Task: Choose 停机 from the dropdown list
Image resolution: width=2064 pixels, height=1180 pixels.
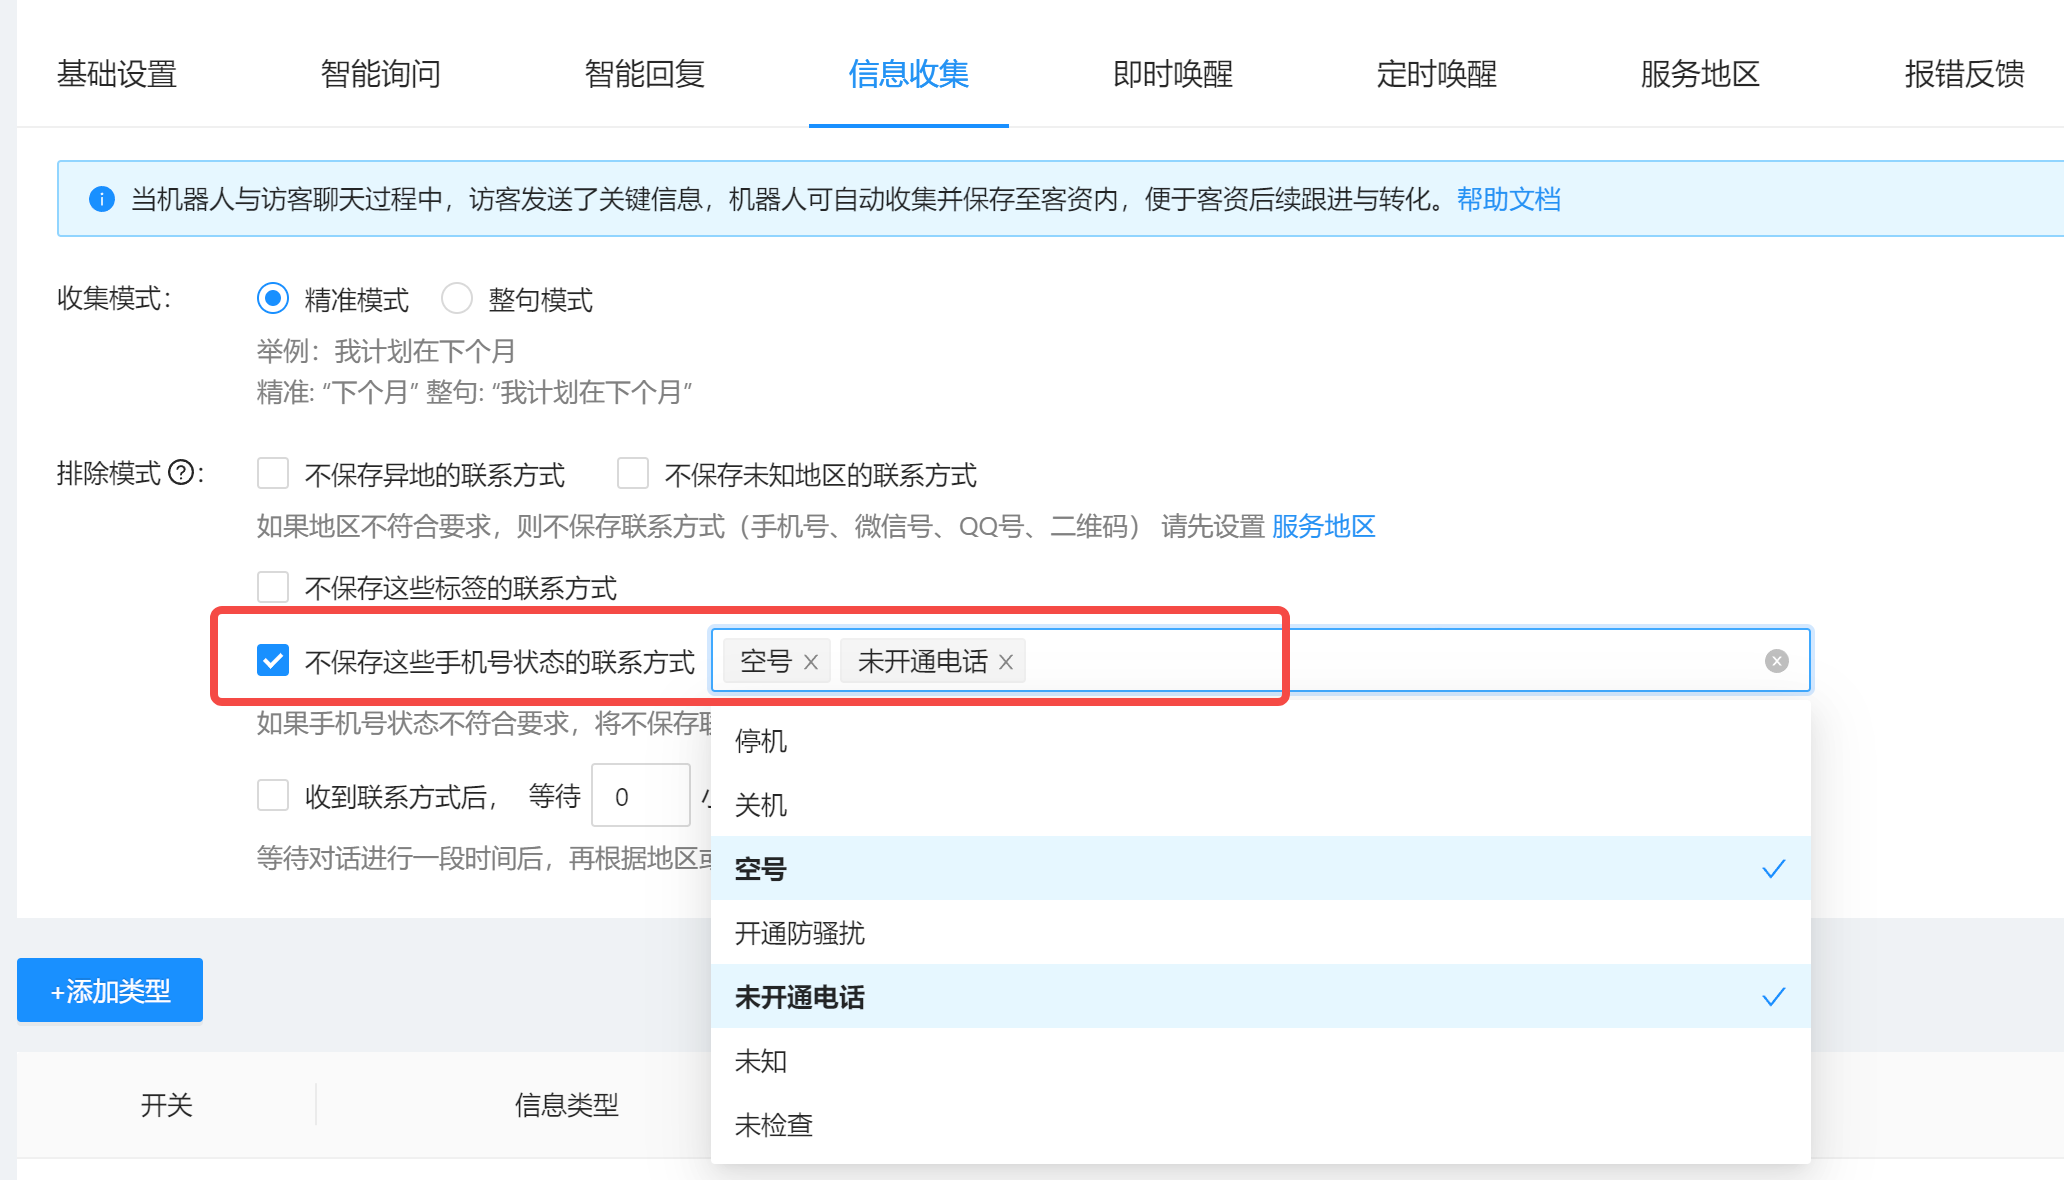Action: [x=760, y=741]
